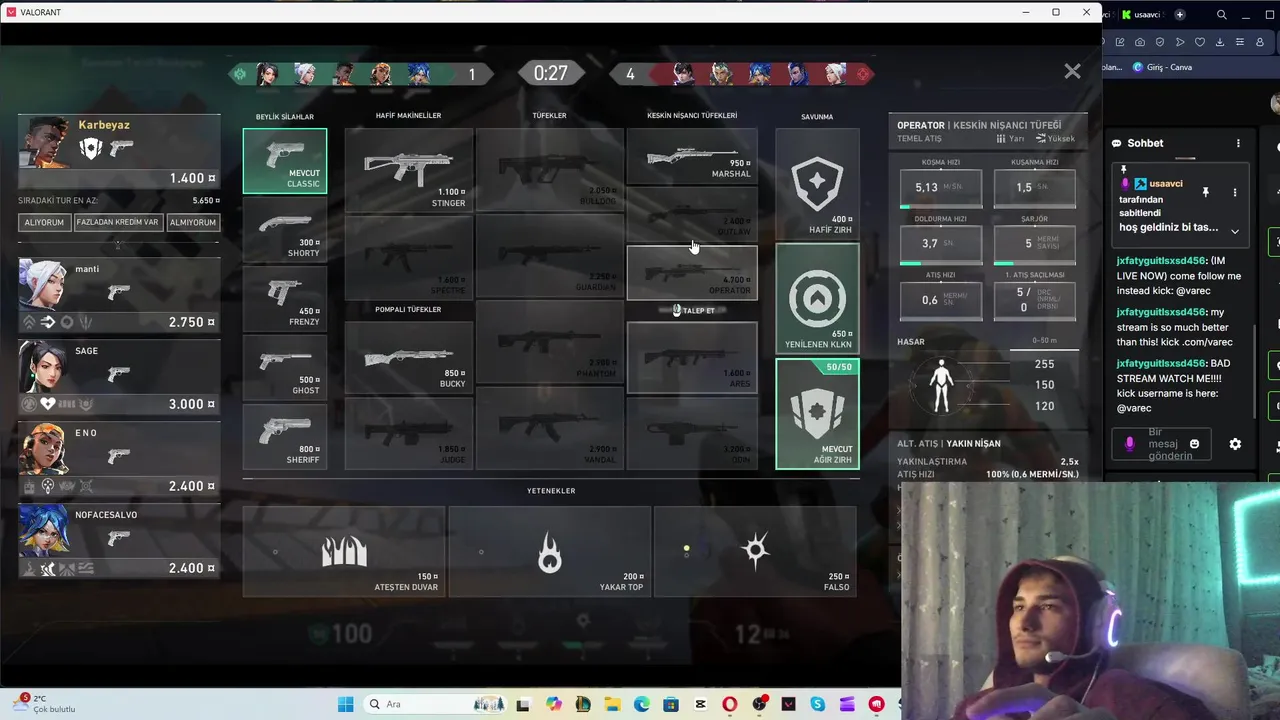Open chat settings gear

click(1235, 444)
